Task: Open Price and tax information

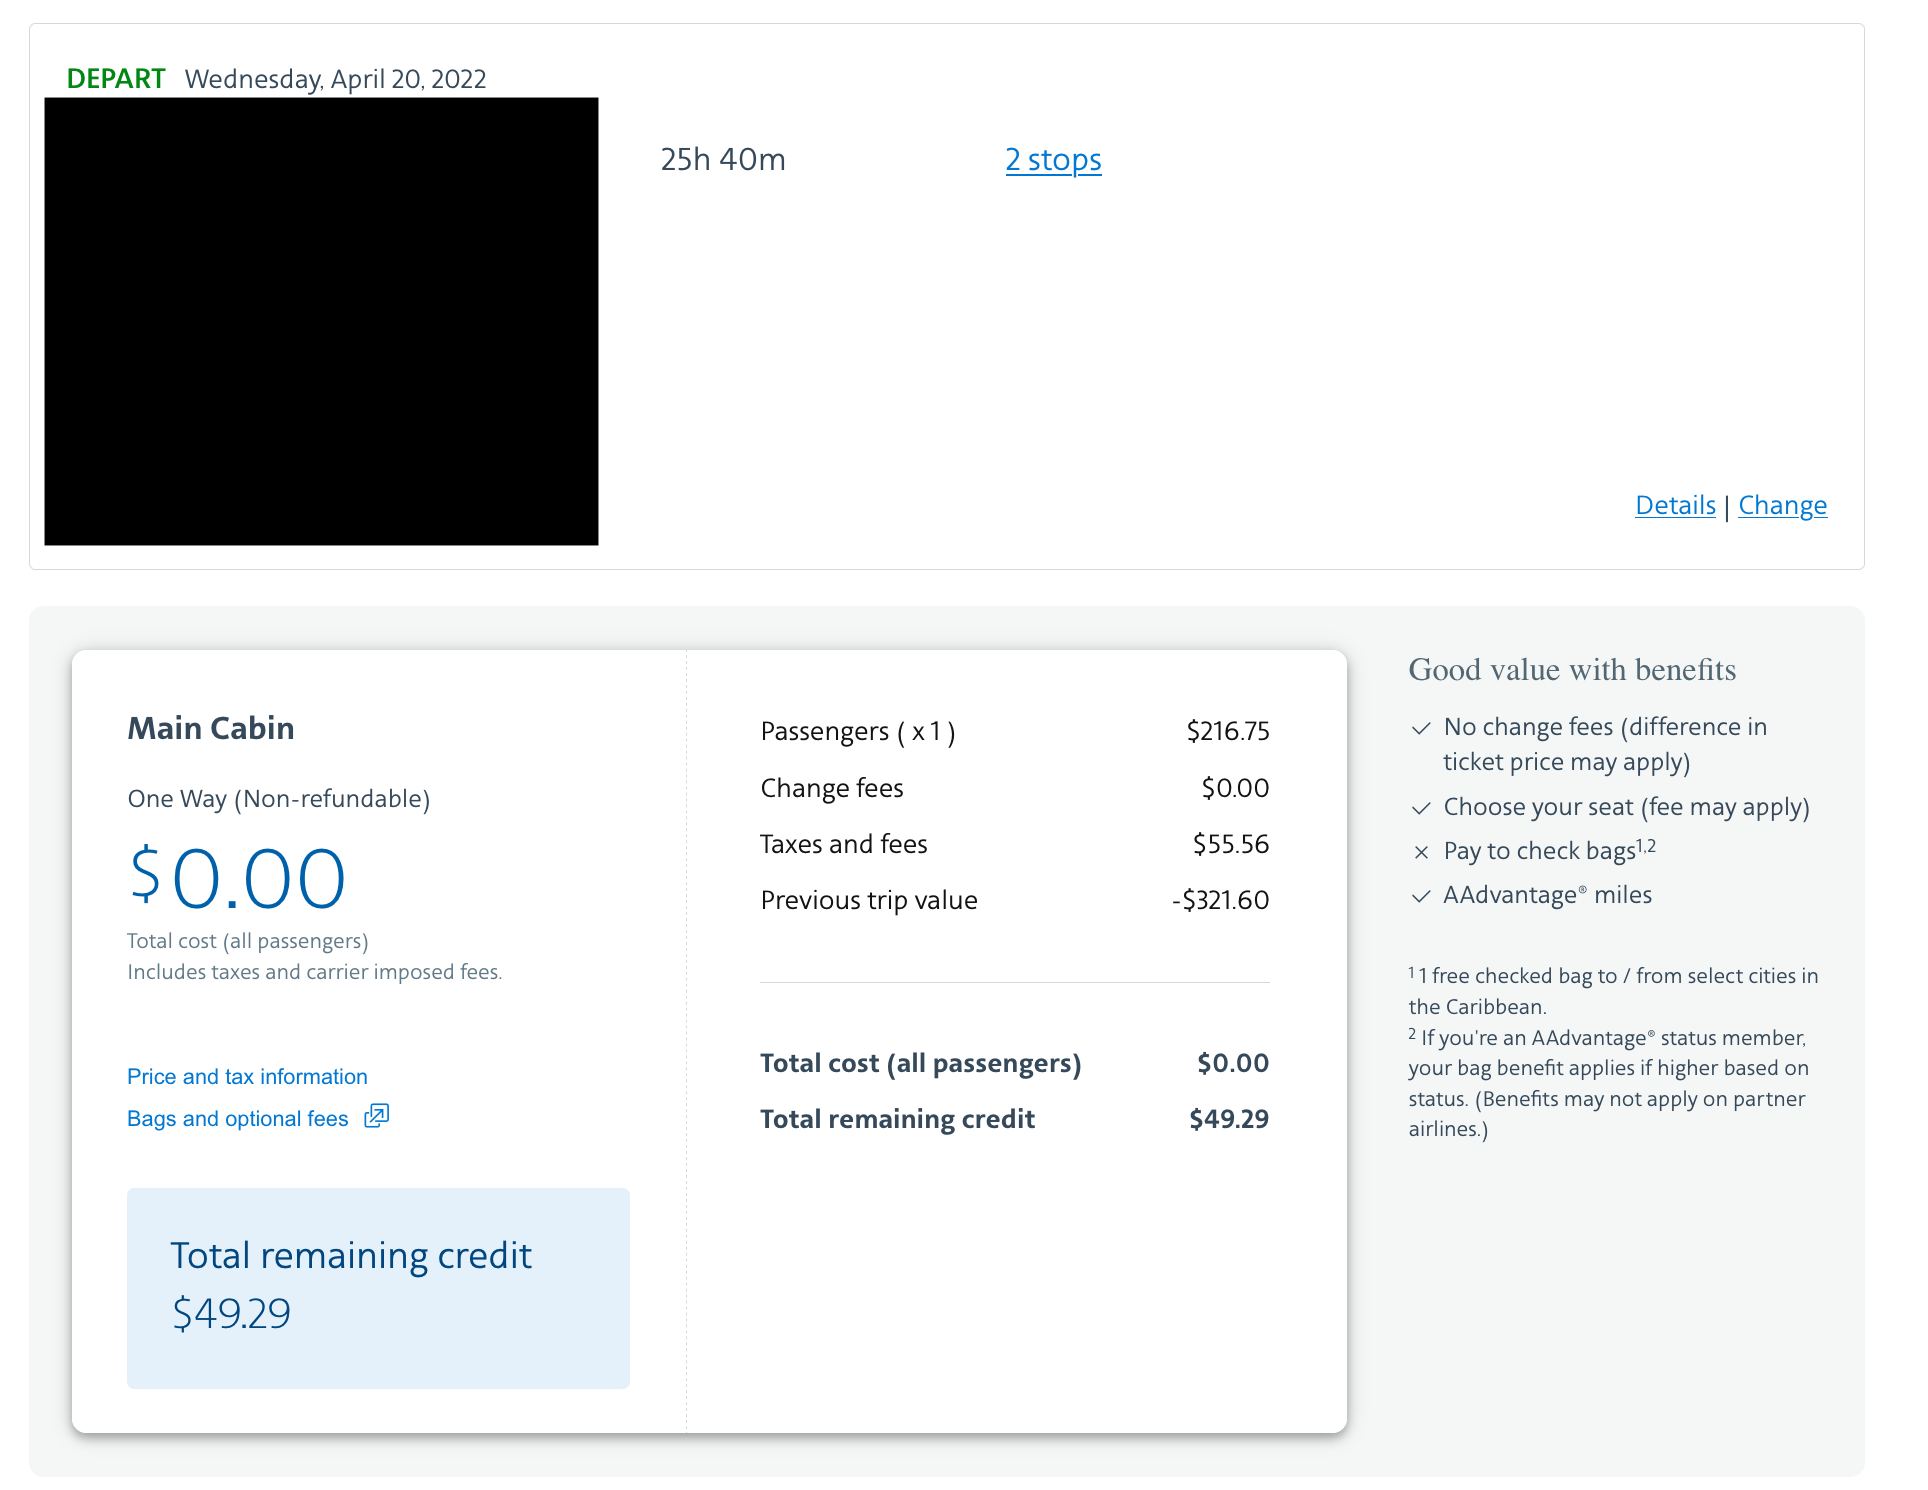Action: point(247,1076)
